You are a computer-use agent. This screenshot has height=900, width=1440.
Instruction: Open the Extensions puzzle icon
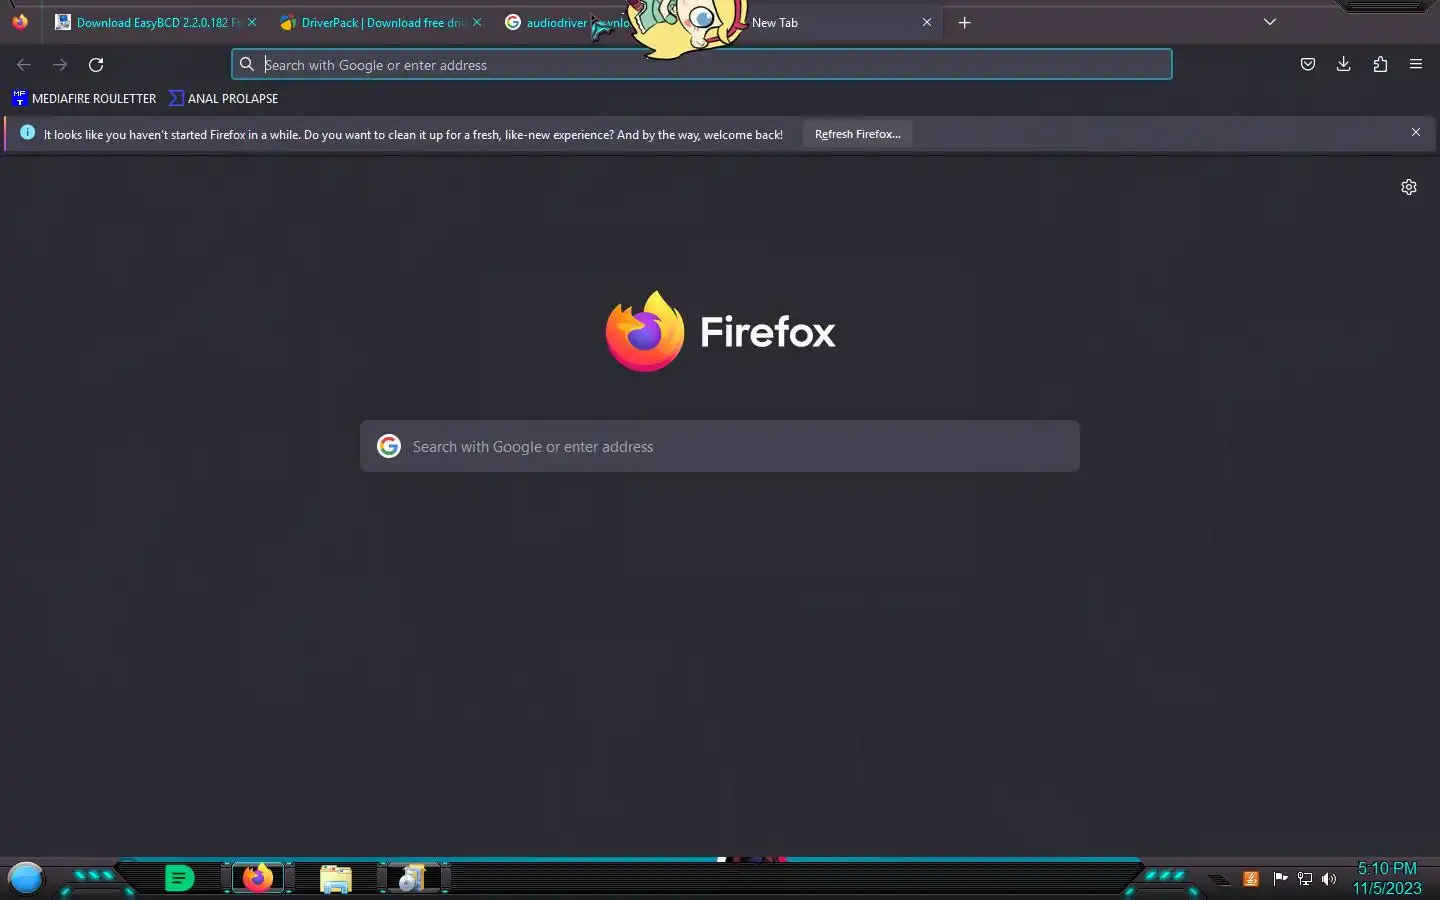(1380, 65)
